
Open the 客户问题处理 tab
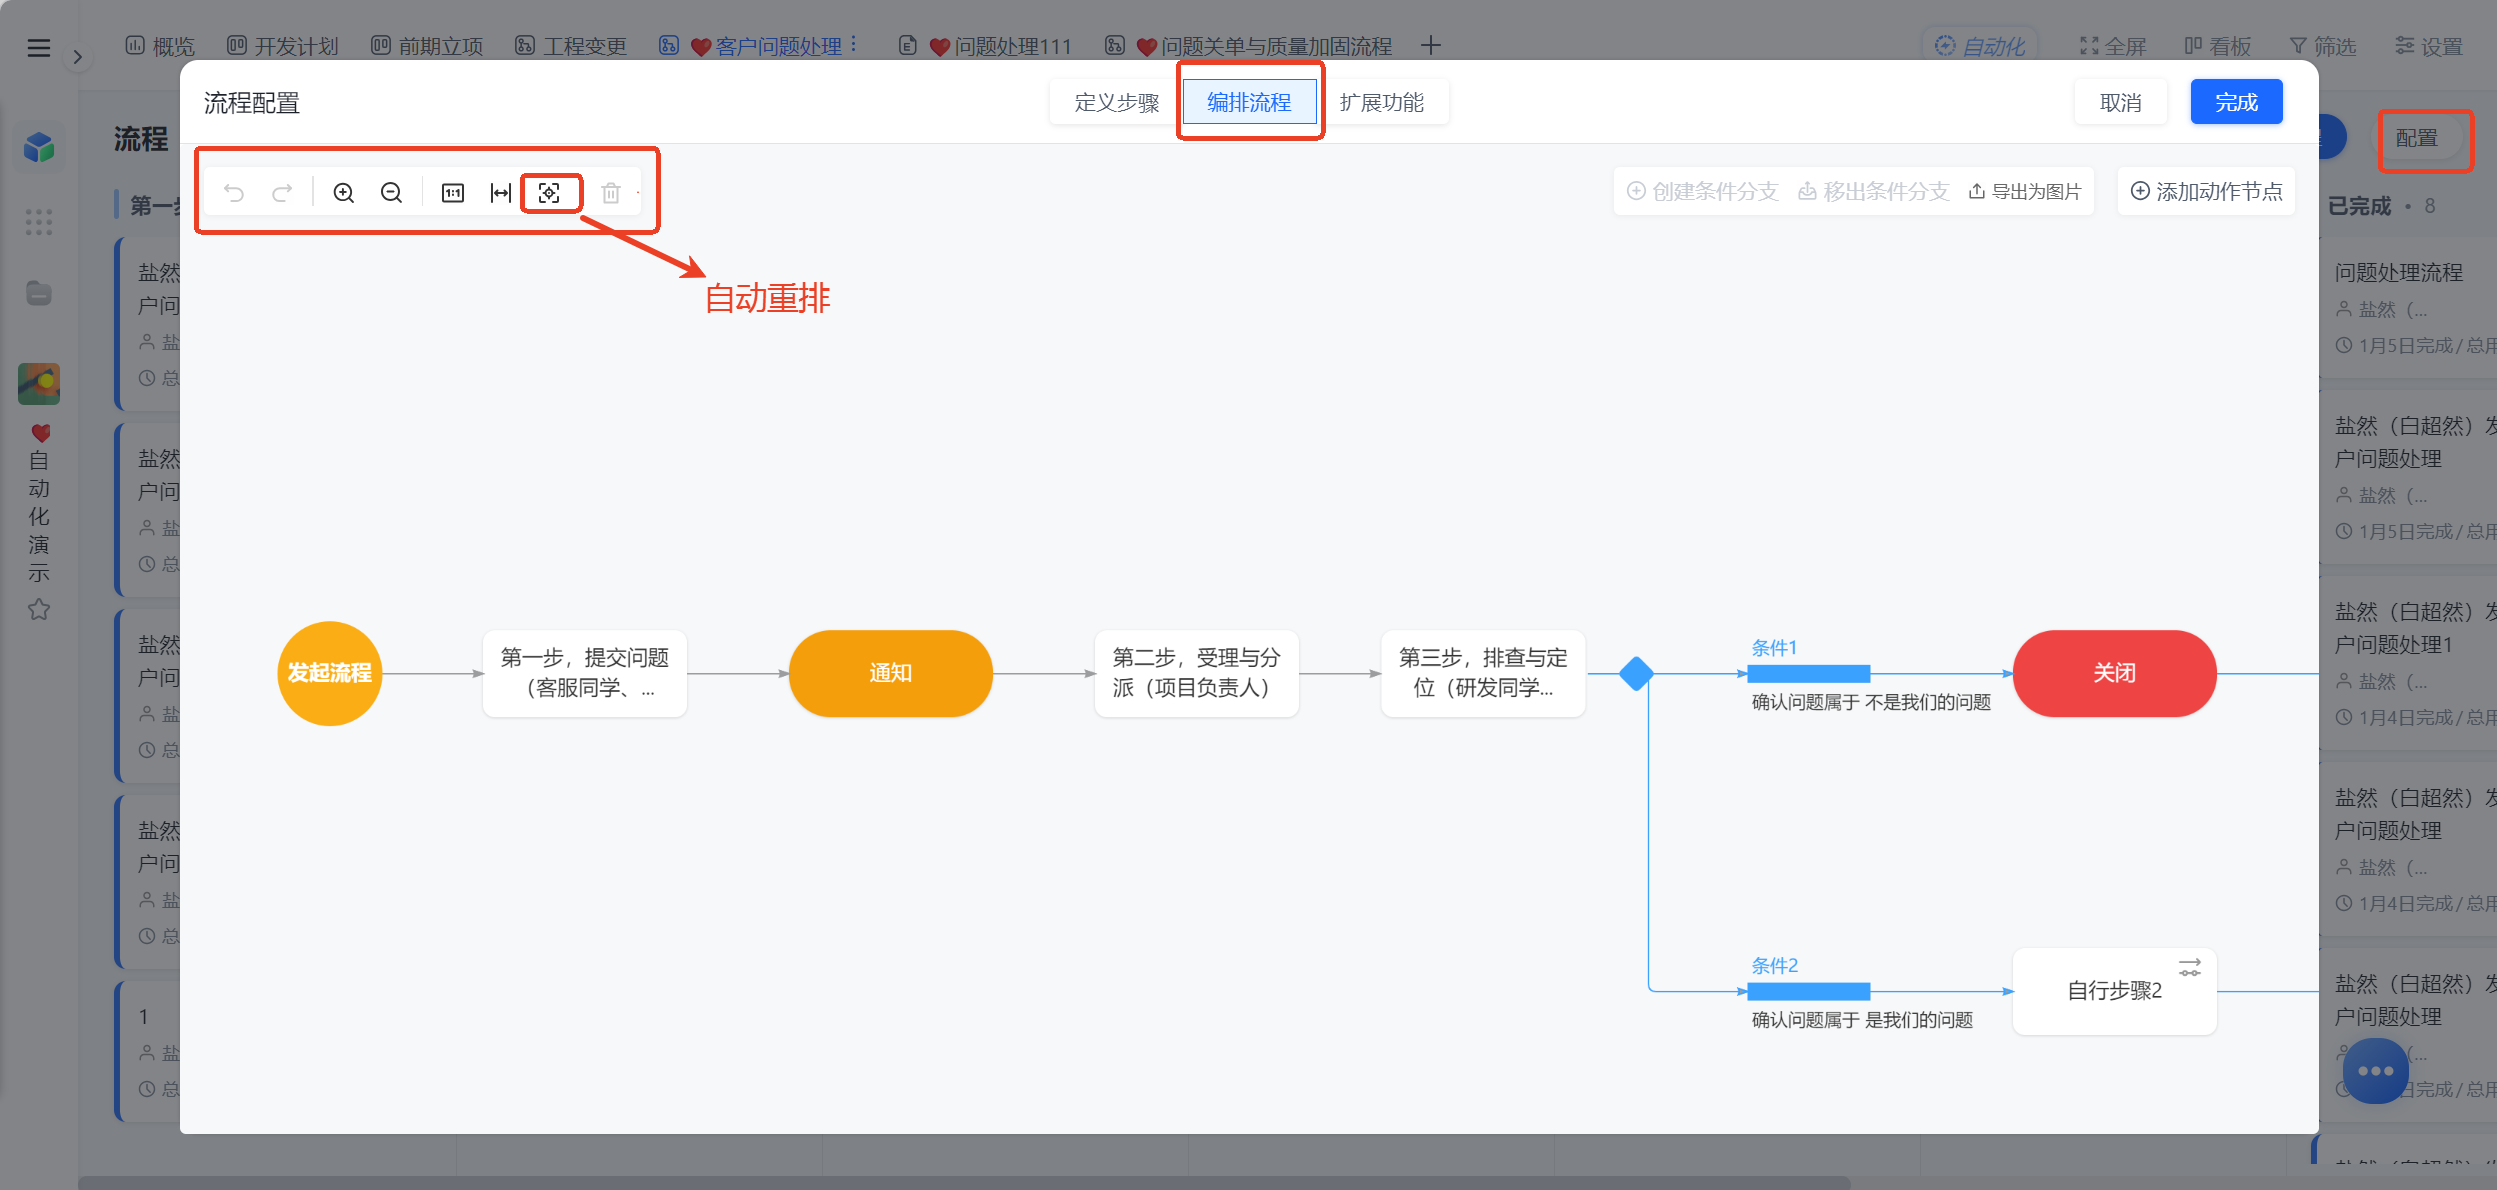click(x=750, y=46)
